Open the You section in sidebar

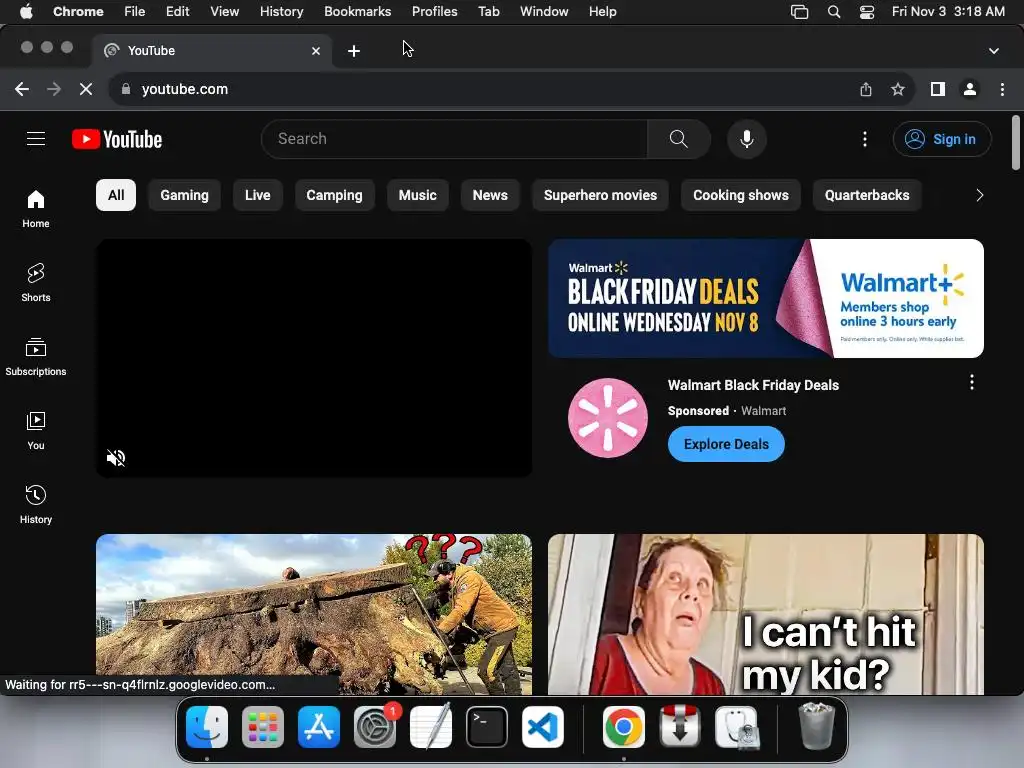pos(36,431)
